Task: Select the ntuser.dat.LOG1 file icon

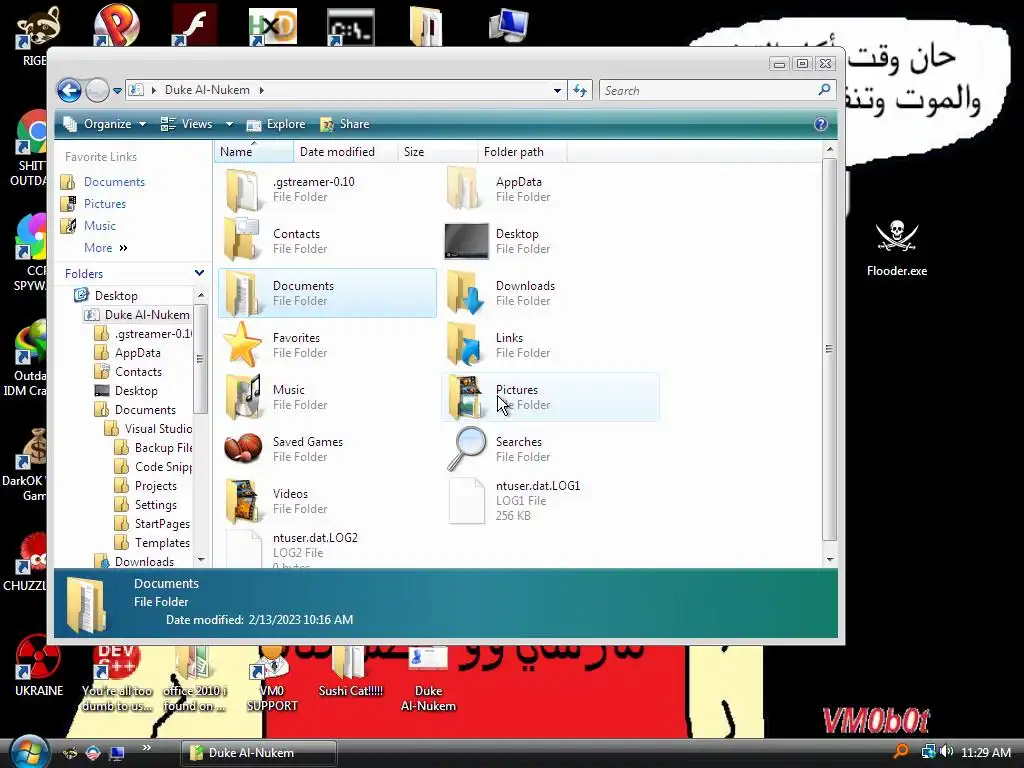Action: click(x=467, y=501)
